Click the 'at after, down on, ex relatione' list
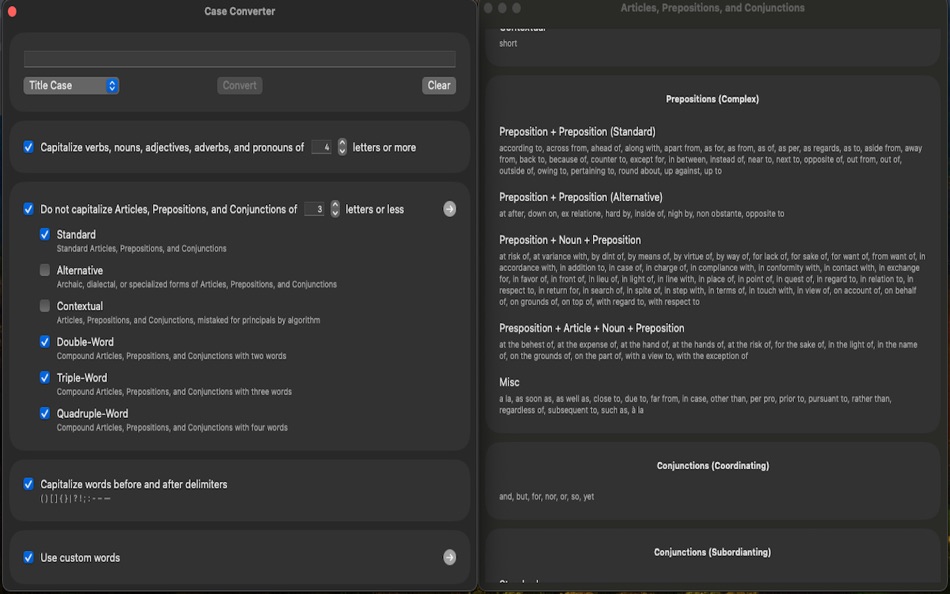Viewport: 950px width, 594px height. pos(641,213)
